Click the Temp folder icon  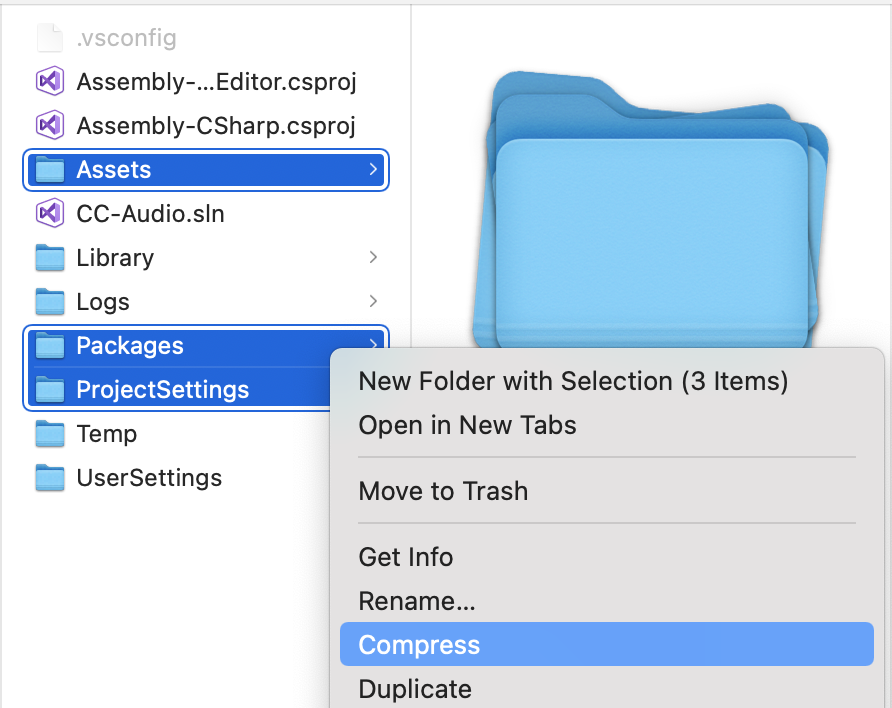click(x=50, y=433)
